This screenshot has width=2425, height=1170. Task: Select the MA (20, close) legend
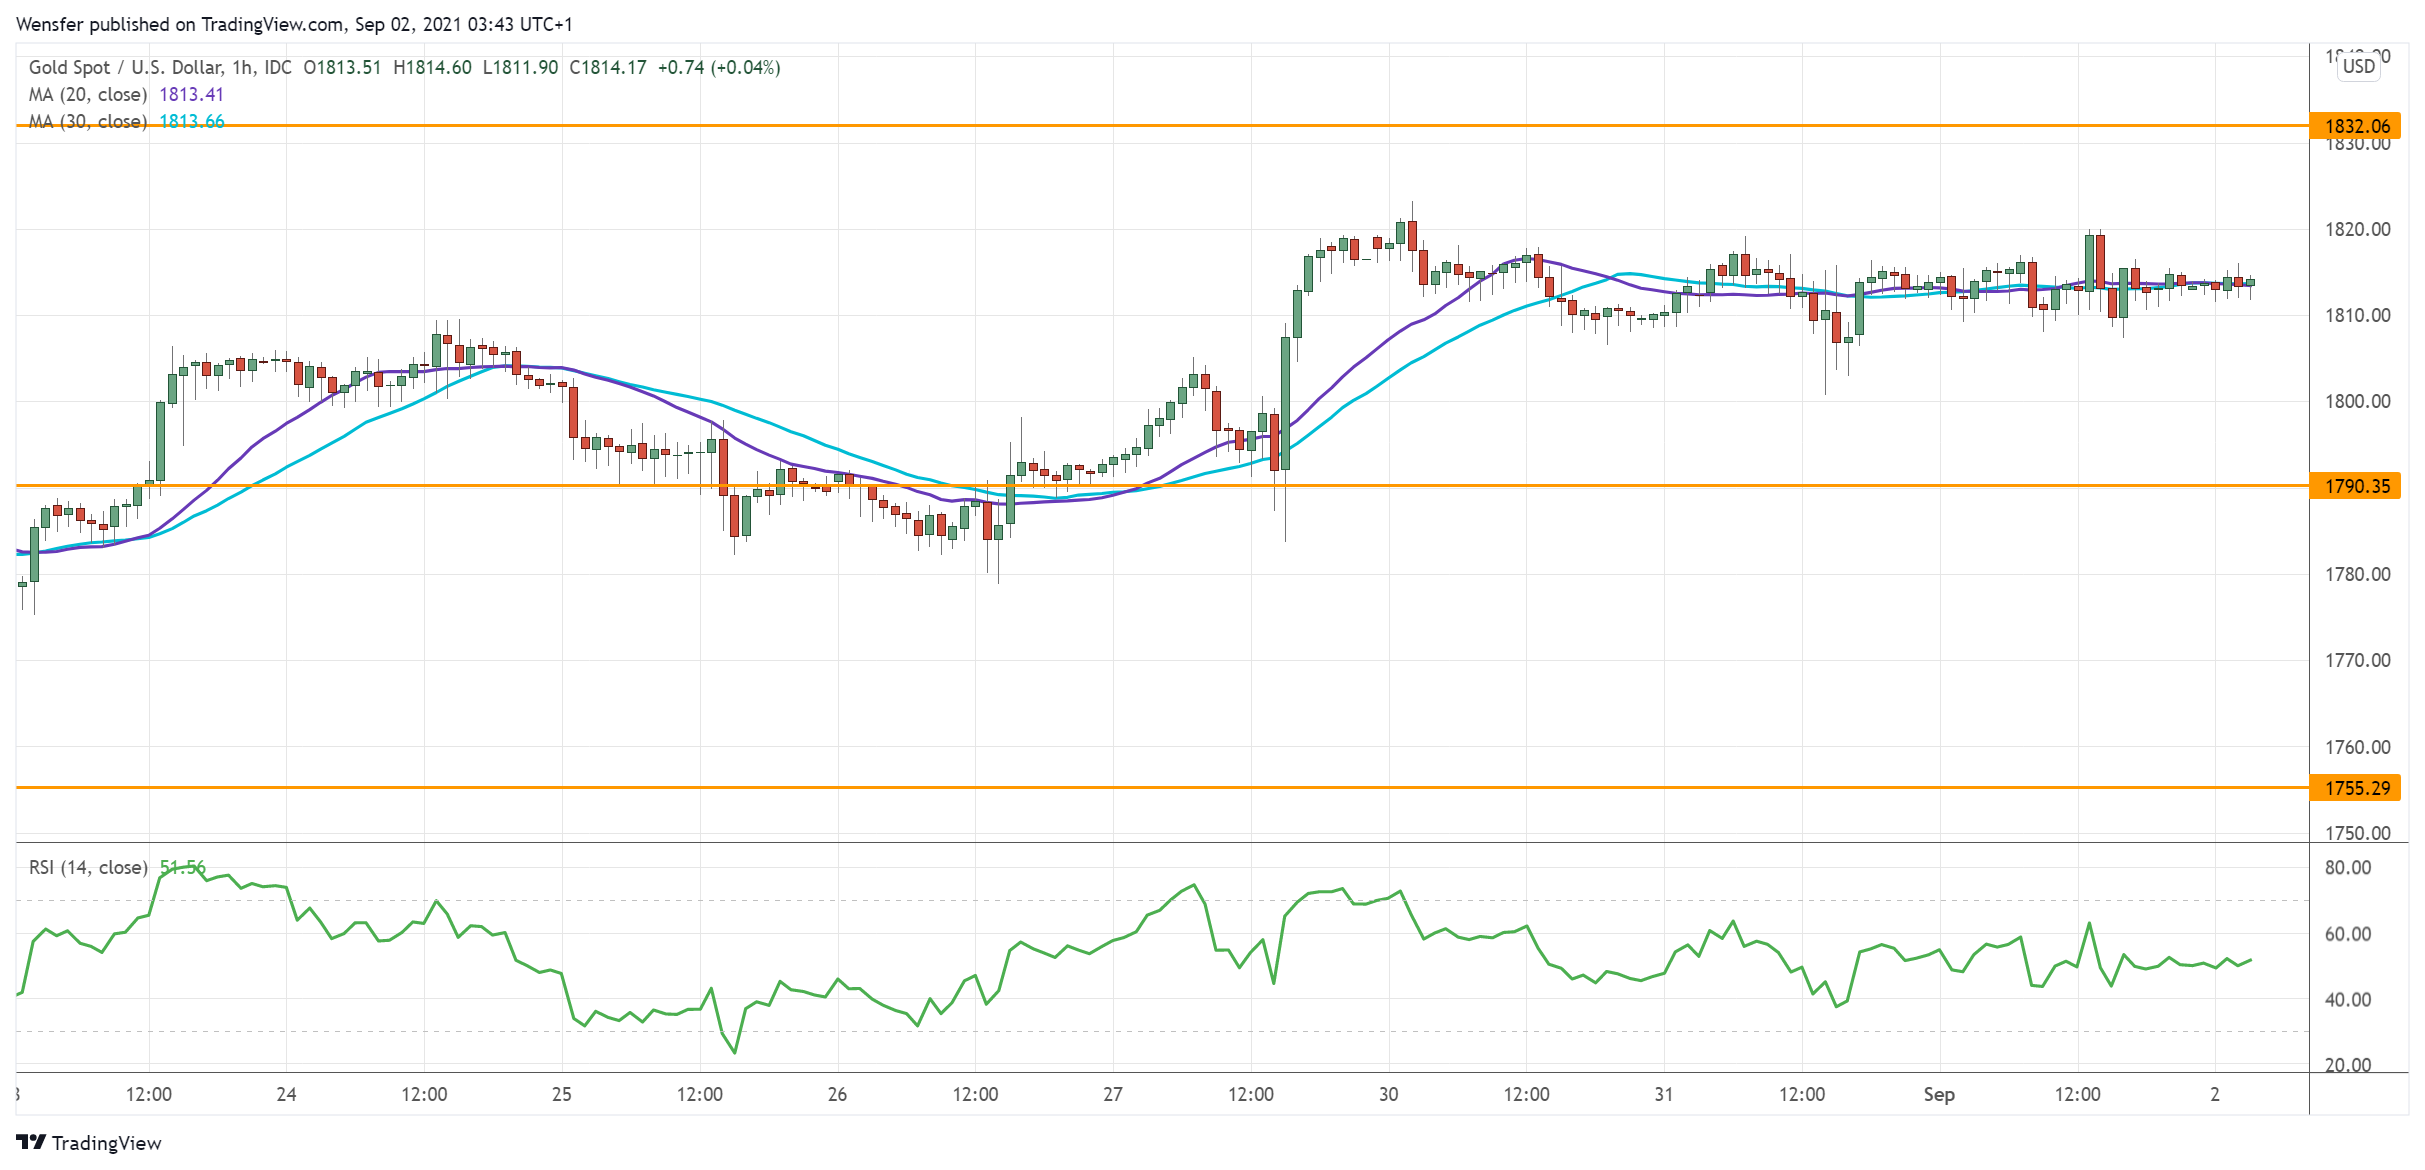tap(87, 94)
